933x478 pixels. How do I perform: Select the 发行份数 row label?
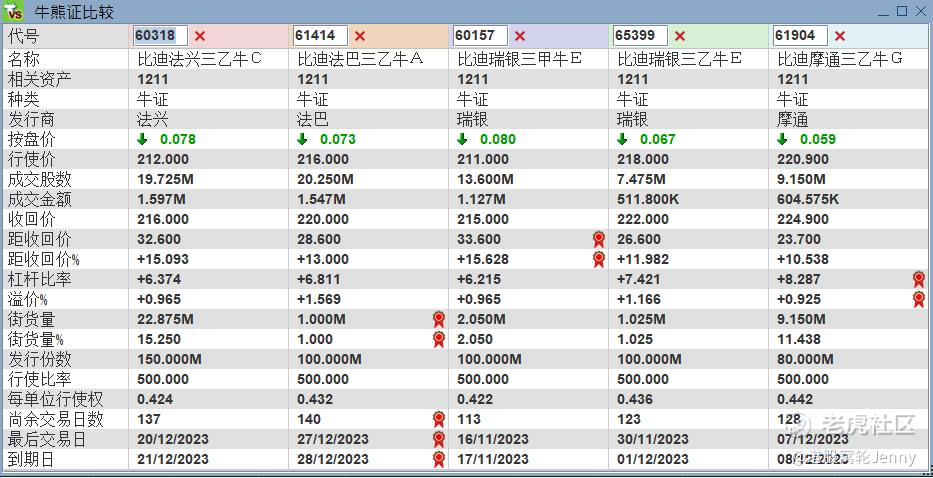[x=39, y=360]
